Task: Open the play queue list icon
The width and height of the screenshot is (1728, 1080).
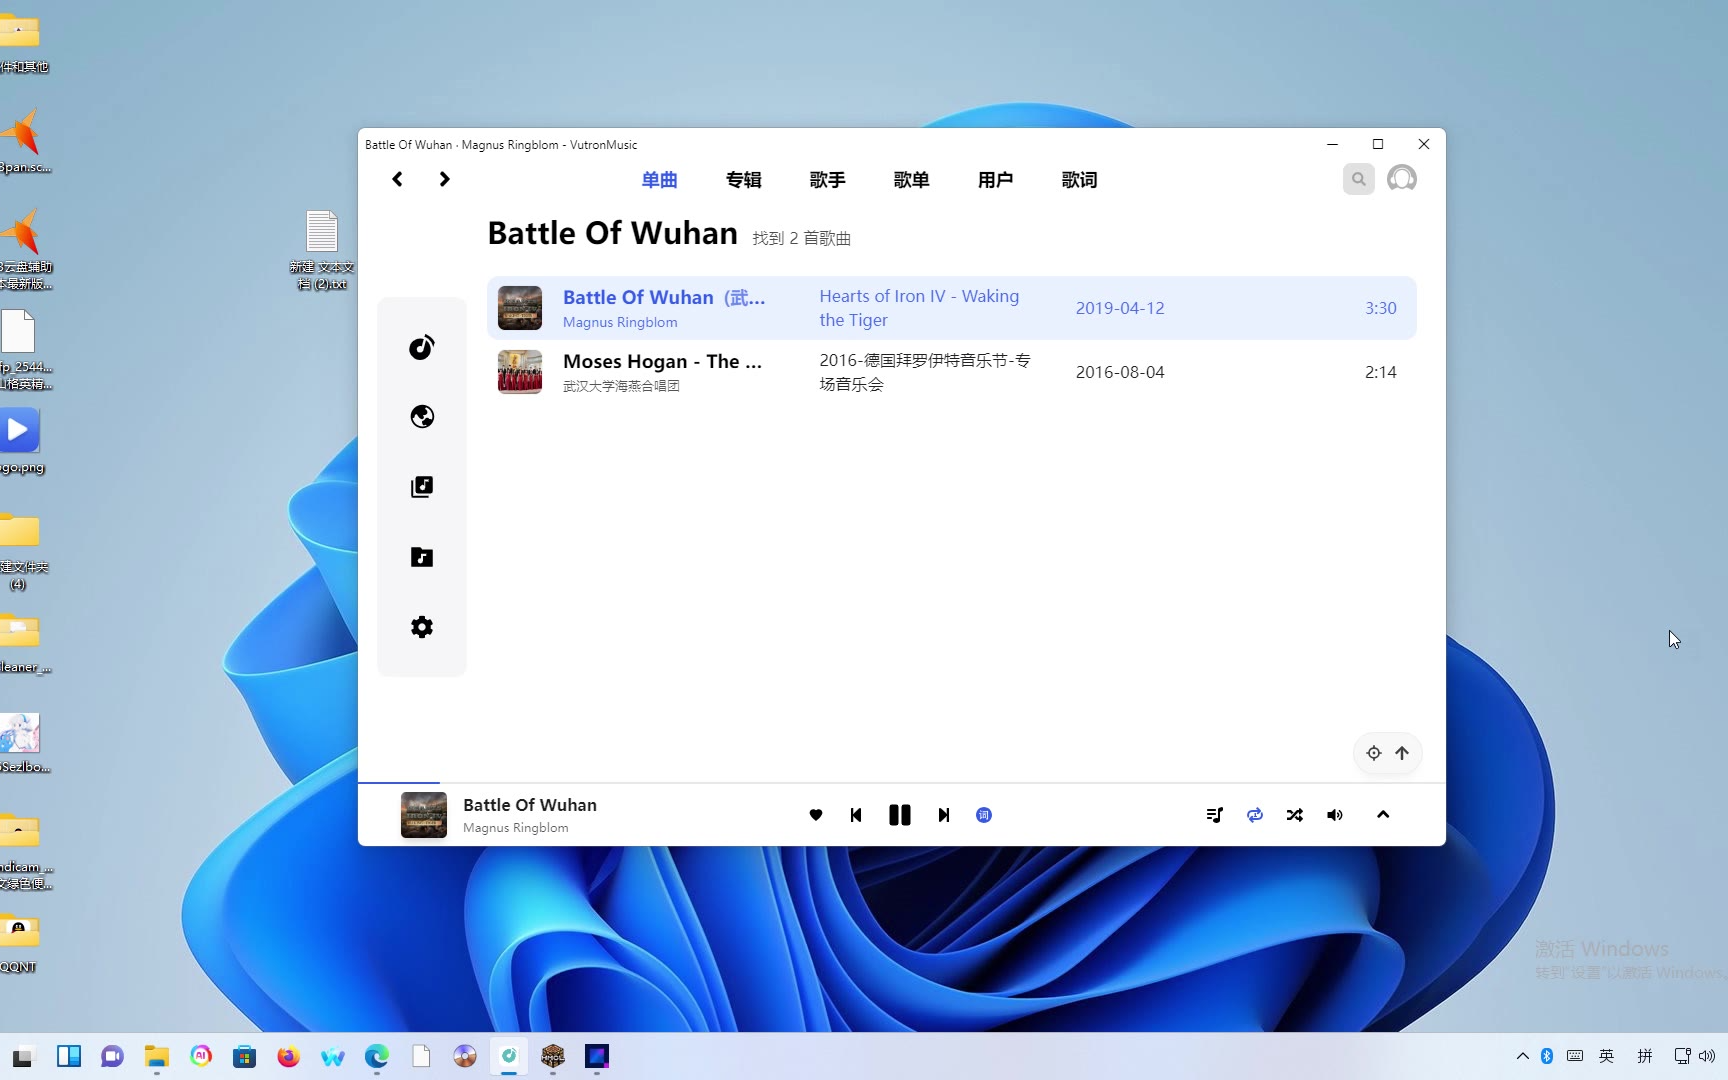Action: click(1215, 815)
